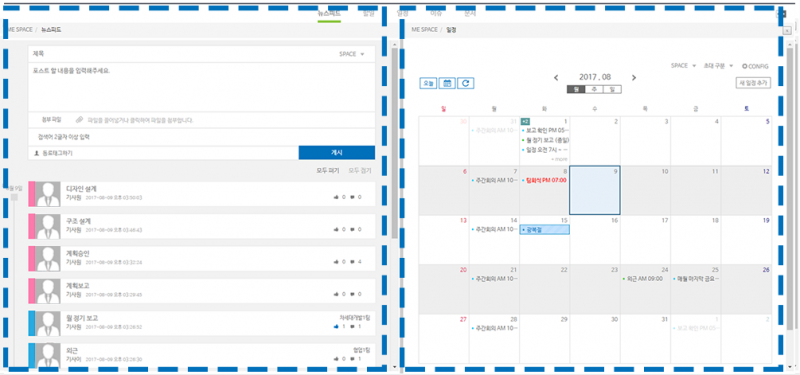
Task: Go to previous month arrow
Action: point(556,78)
